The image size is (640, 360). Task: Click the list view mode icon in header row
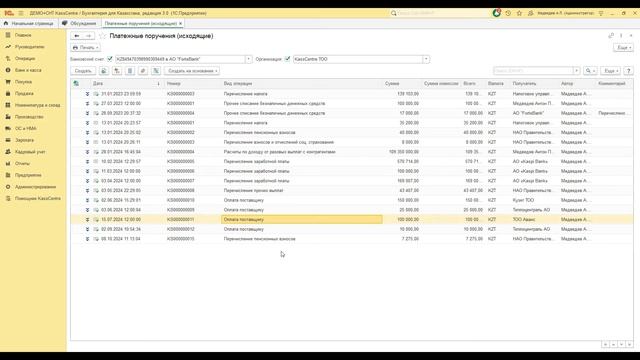tap(76, 83)
